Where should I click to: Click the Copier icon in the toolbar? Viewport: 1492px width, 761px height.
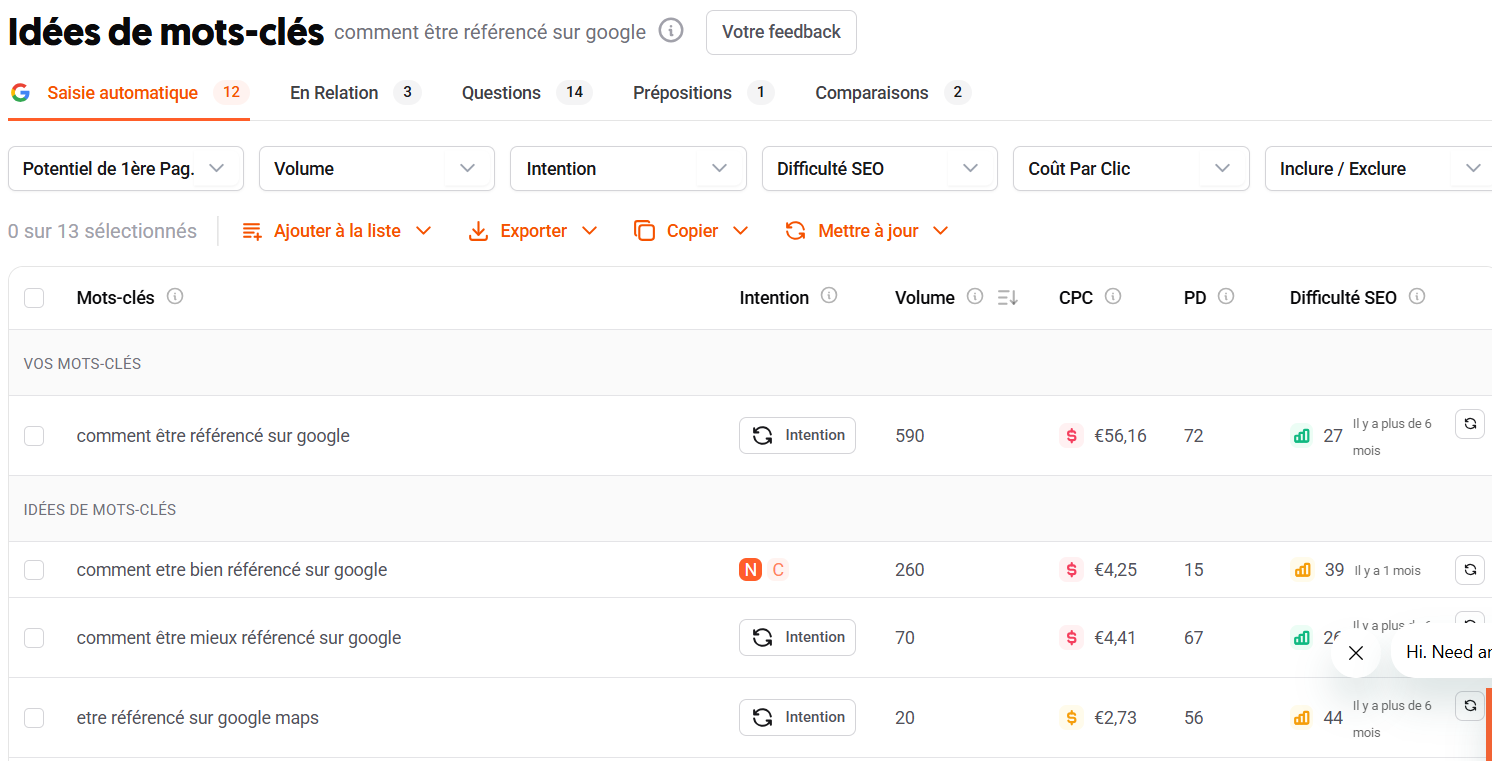(645, 230)
